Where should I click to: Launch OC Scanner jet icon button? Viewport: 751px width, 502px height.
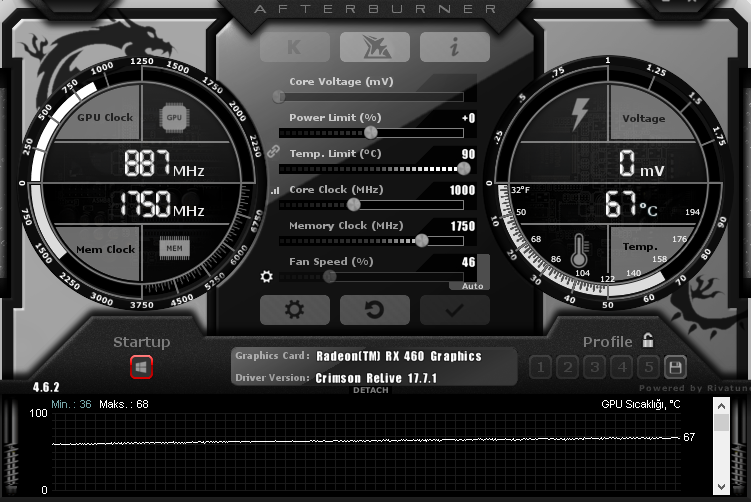[375, 47]
